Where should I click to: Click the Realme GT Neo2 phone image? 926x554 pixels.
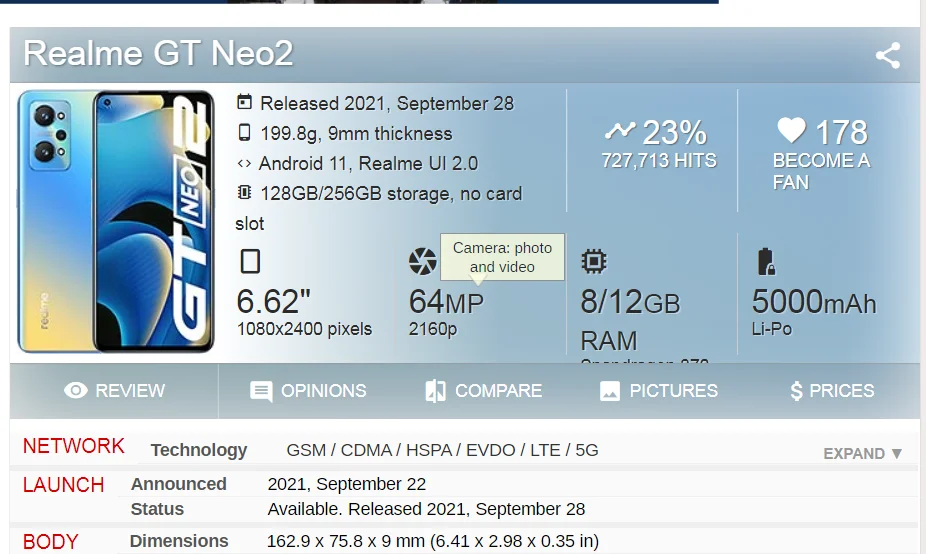pos(117,221)
